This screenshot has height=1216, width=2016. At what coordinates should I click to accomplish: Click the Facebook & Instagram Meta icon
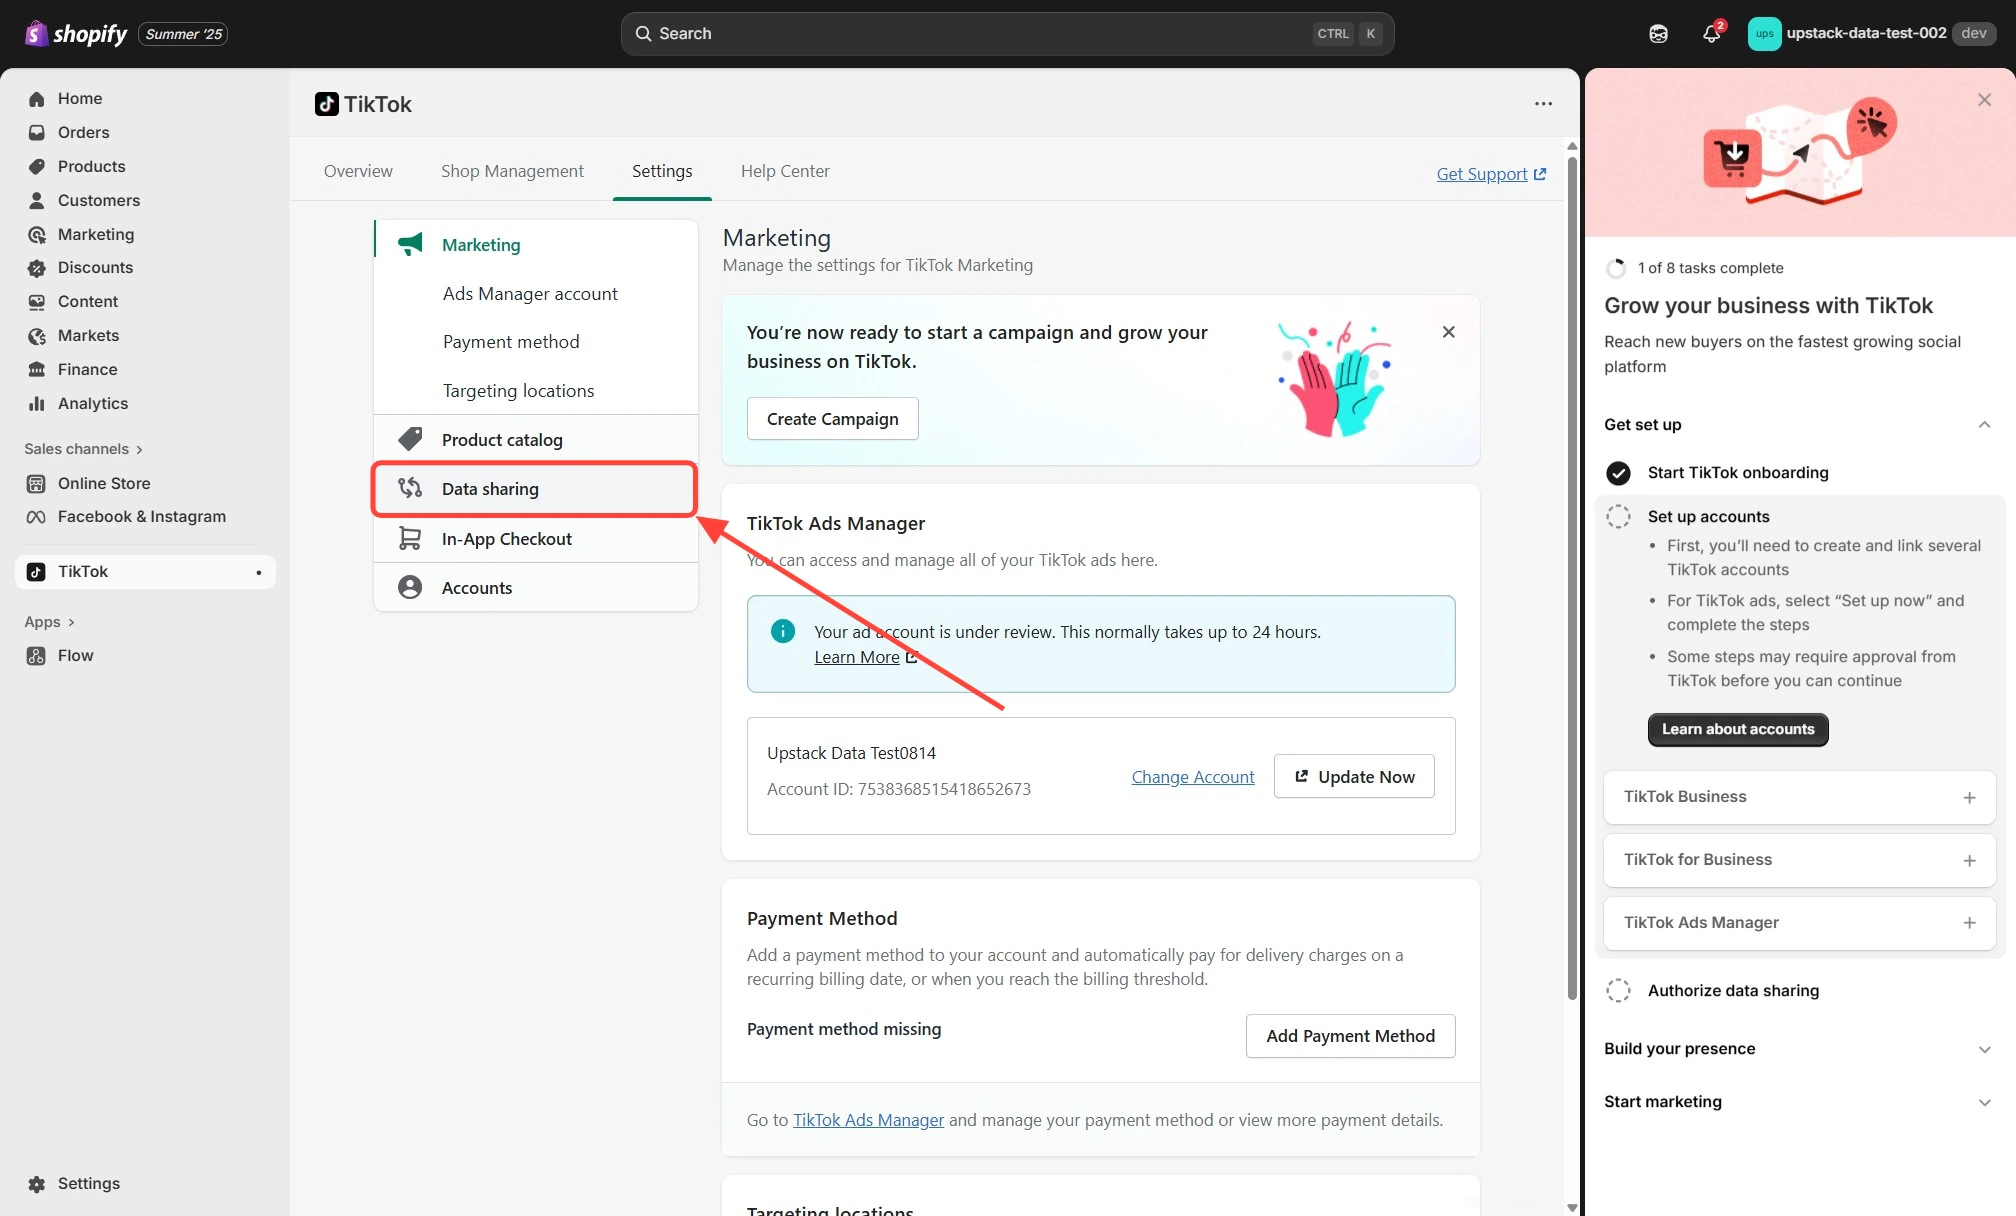[x=36, y=517]
